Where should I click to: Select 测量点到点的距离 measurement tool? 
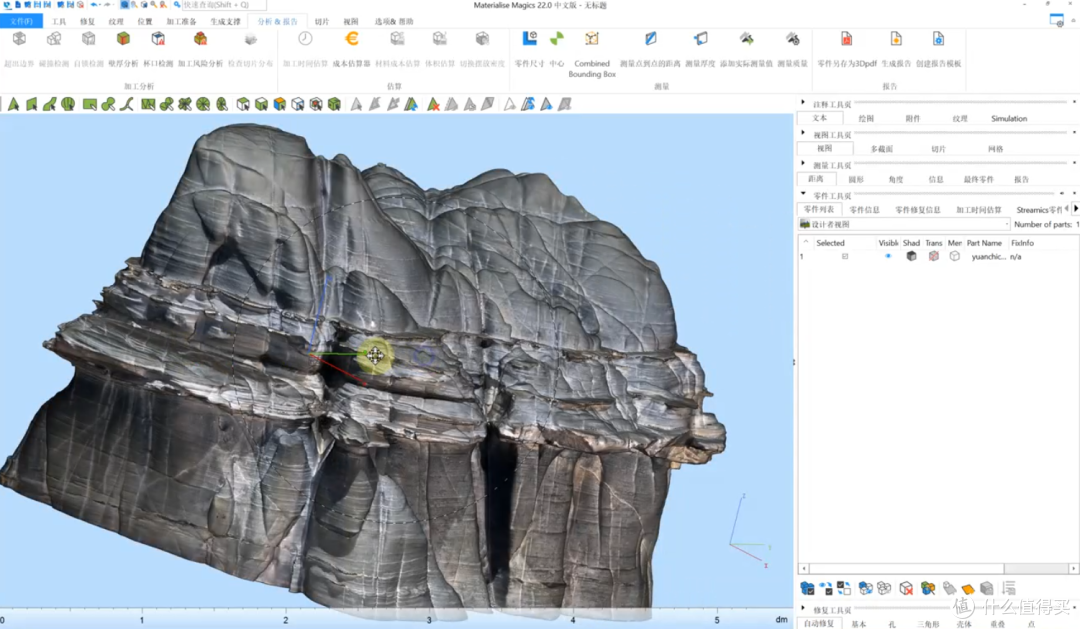[650, 48]
